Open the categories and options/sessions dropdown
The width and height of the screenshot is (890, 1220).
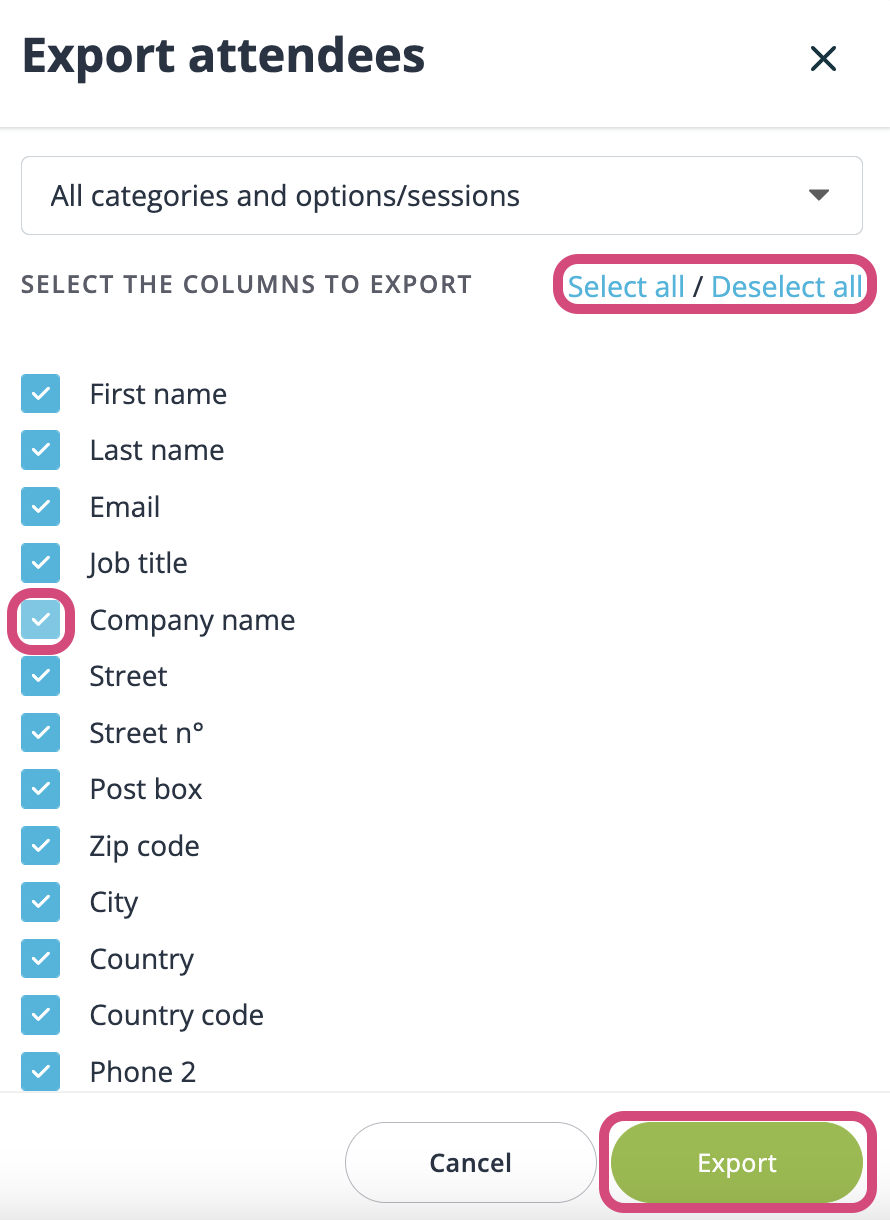441,195
